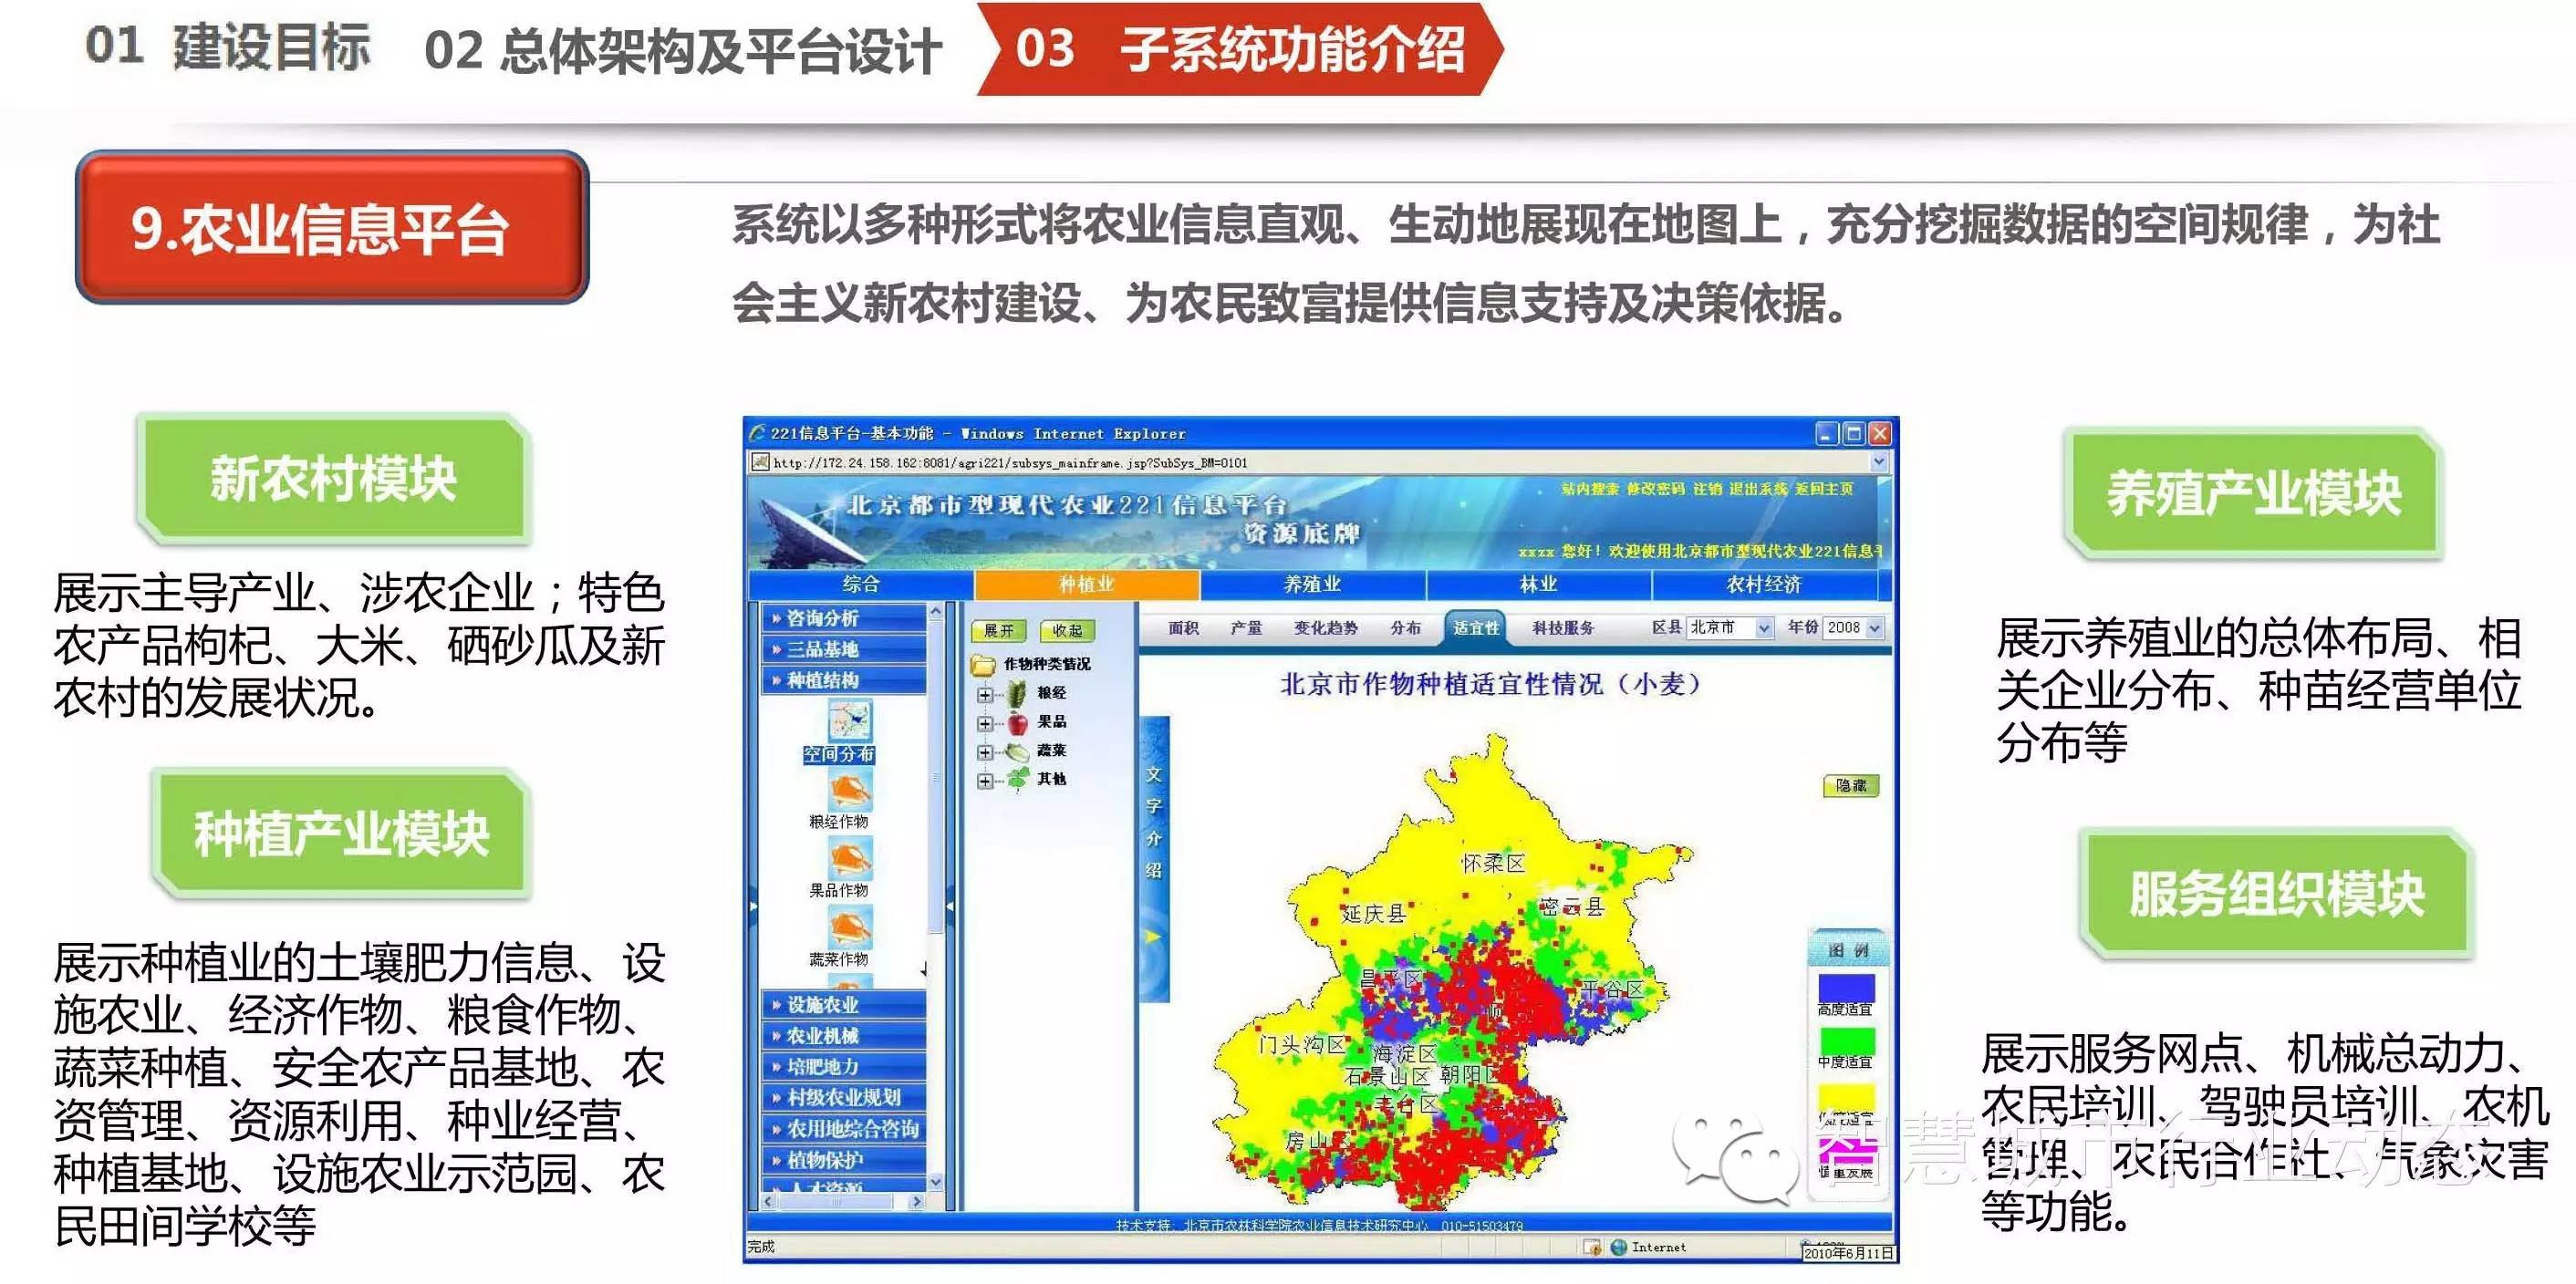Expand the 设施农业 sidebar section
This screenshot has width=2576, height=1284.
822,1005
